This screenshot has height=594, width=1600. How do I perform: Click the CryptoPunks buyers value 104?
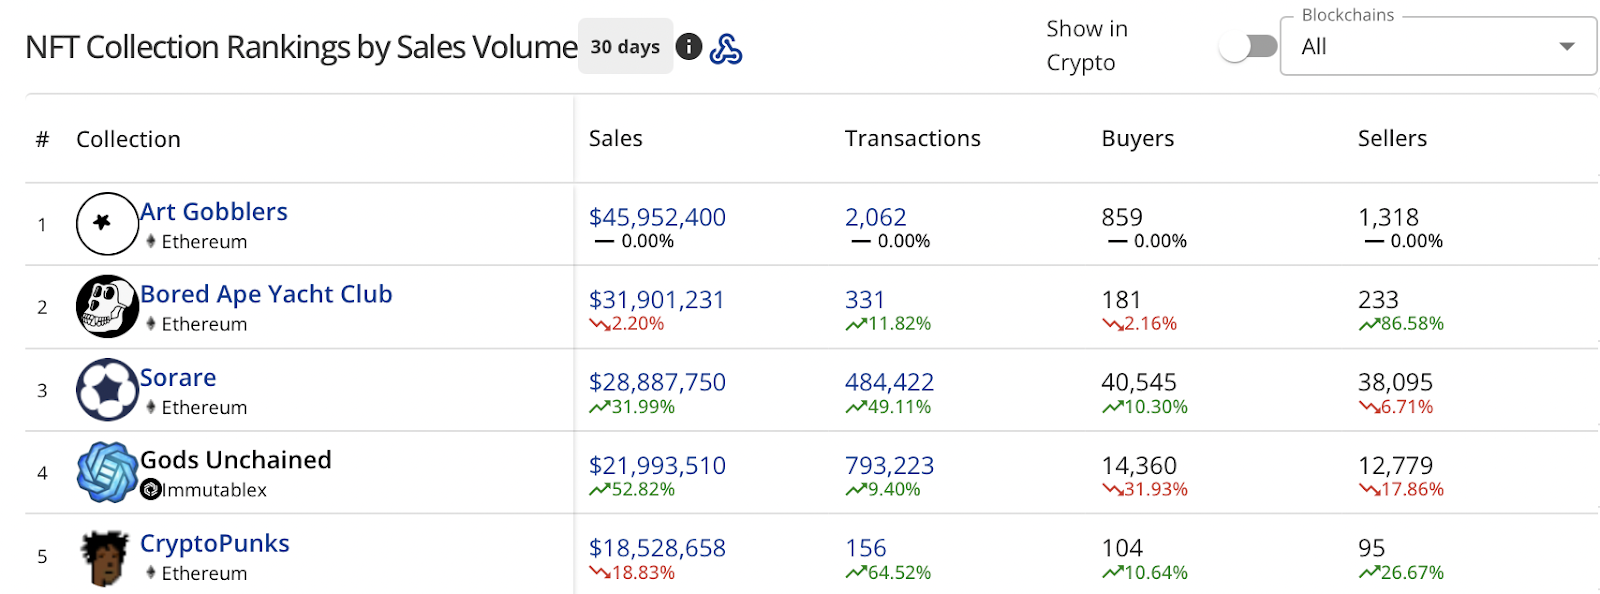(1122, 548)
